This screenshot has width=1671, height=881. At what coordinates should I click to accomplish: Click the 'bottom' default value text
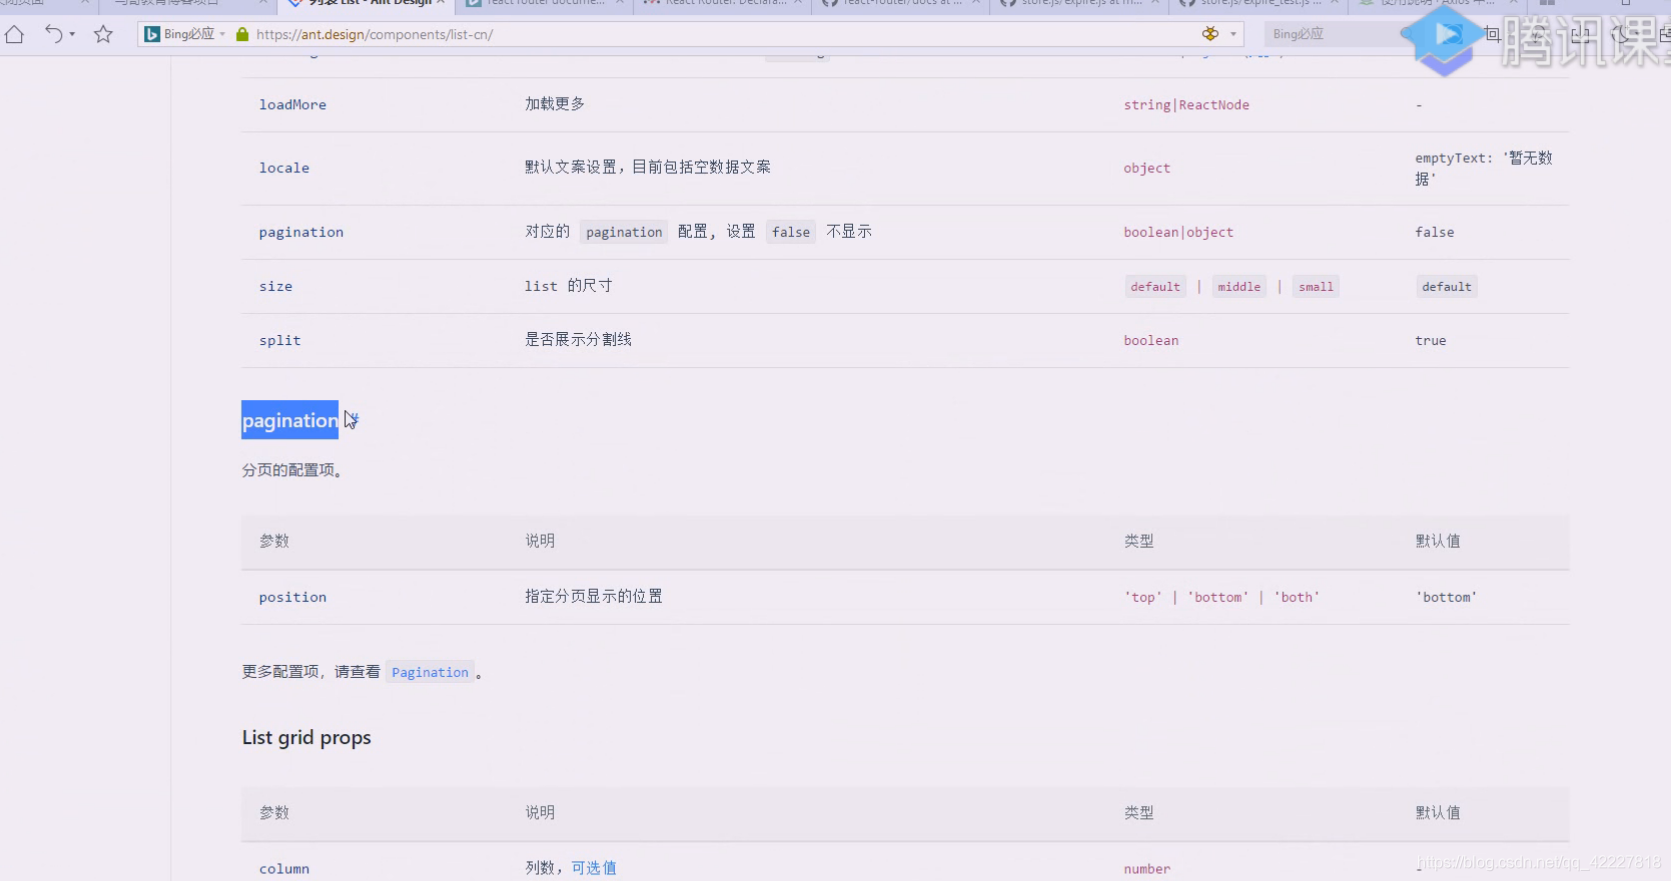point(1446,597)
